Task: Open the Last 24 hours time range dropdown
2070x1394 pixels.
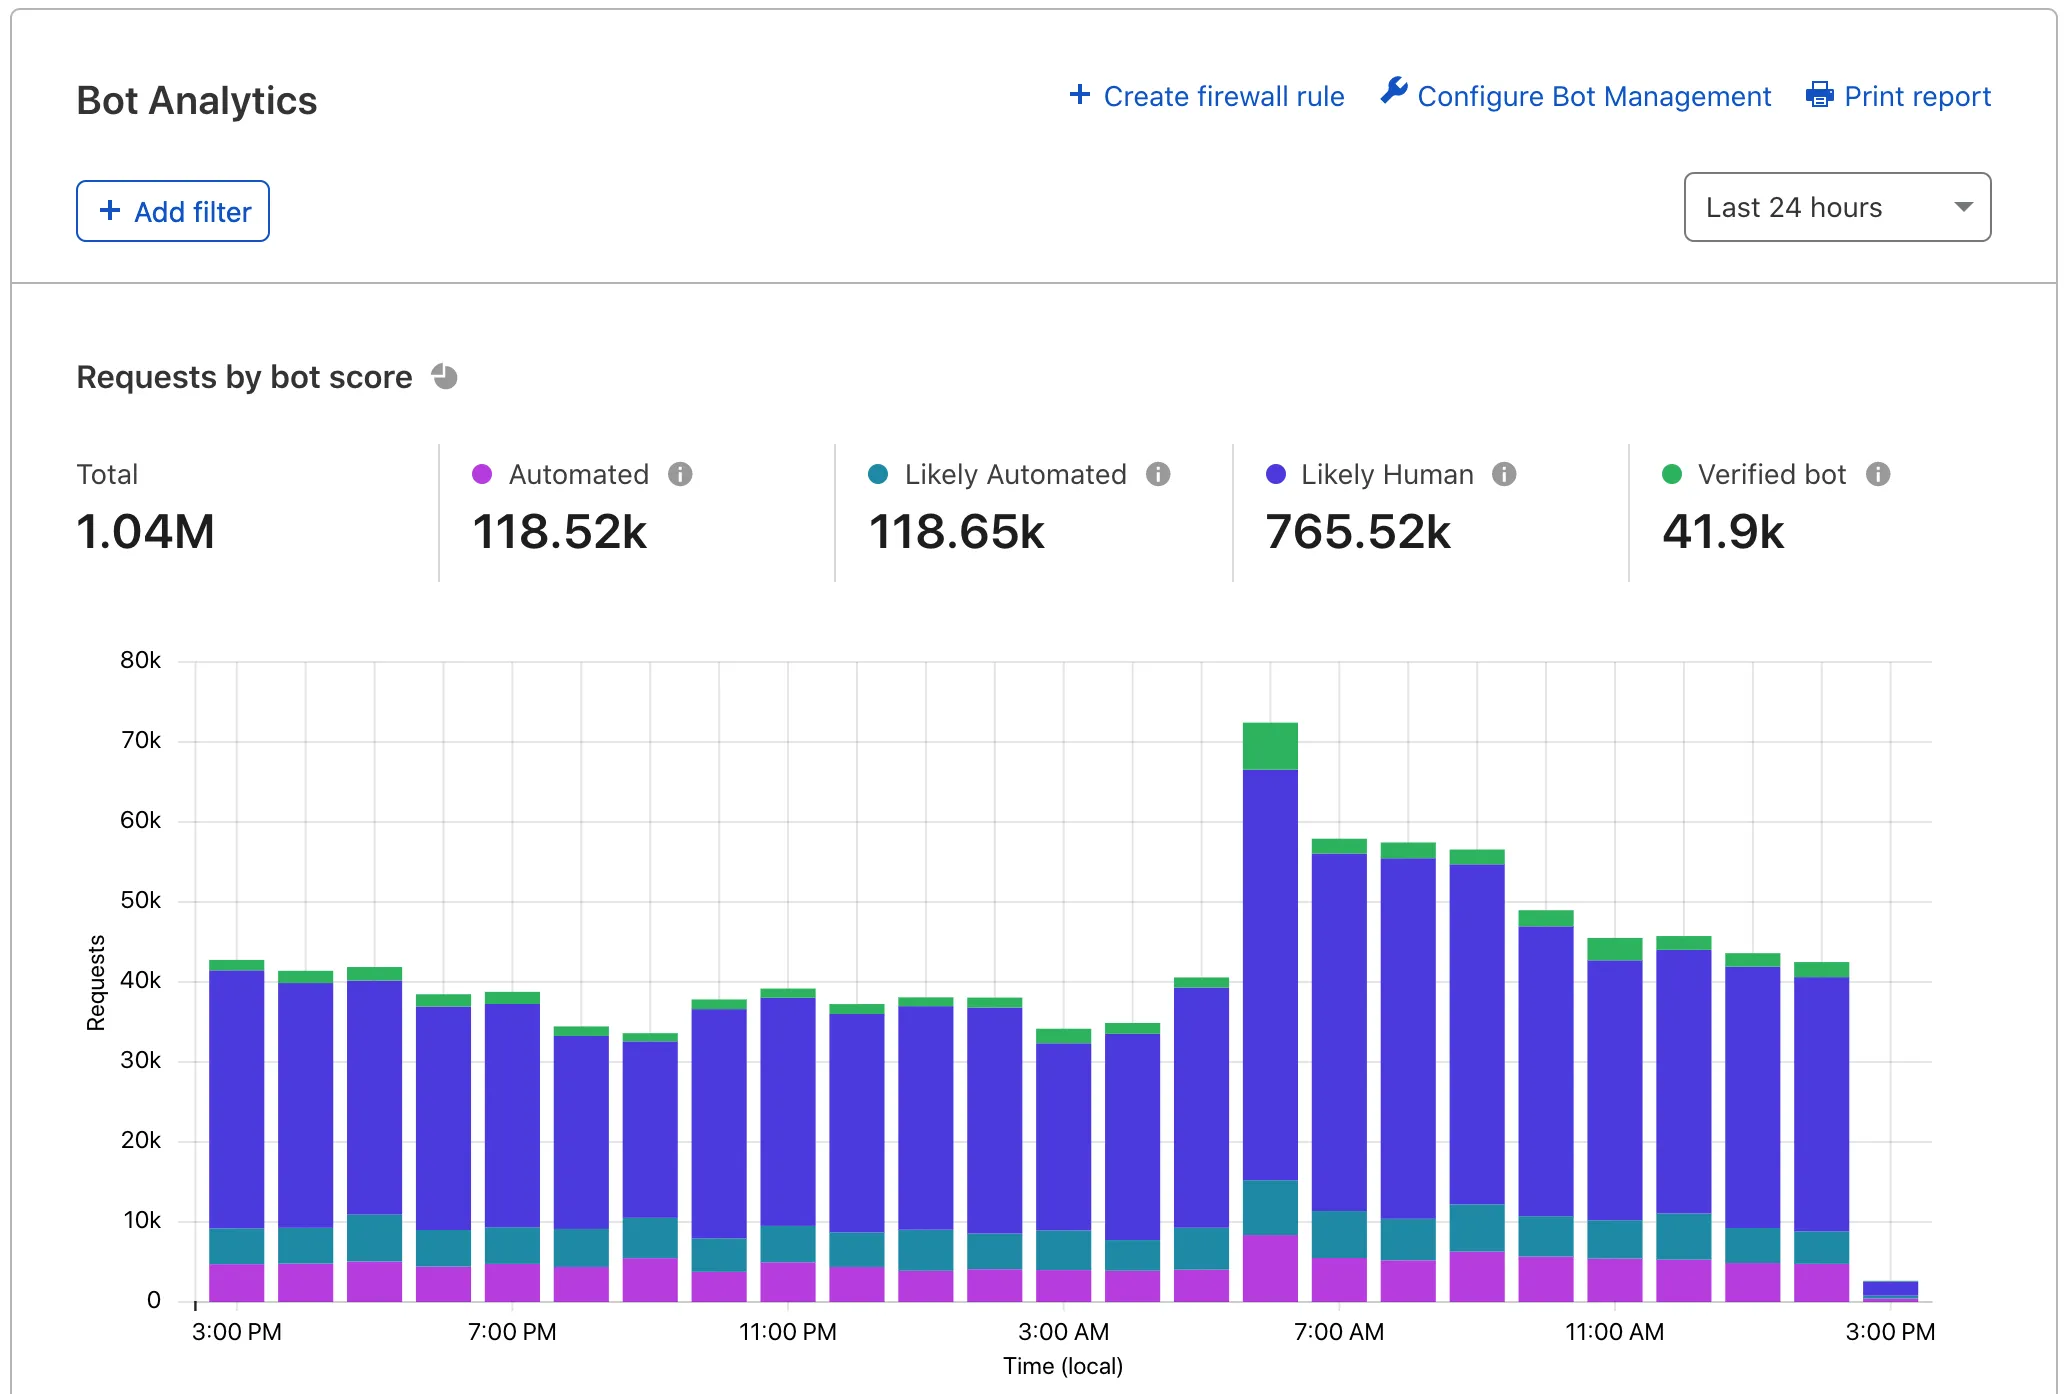Action: (x=1837, y=207)
